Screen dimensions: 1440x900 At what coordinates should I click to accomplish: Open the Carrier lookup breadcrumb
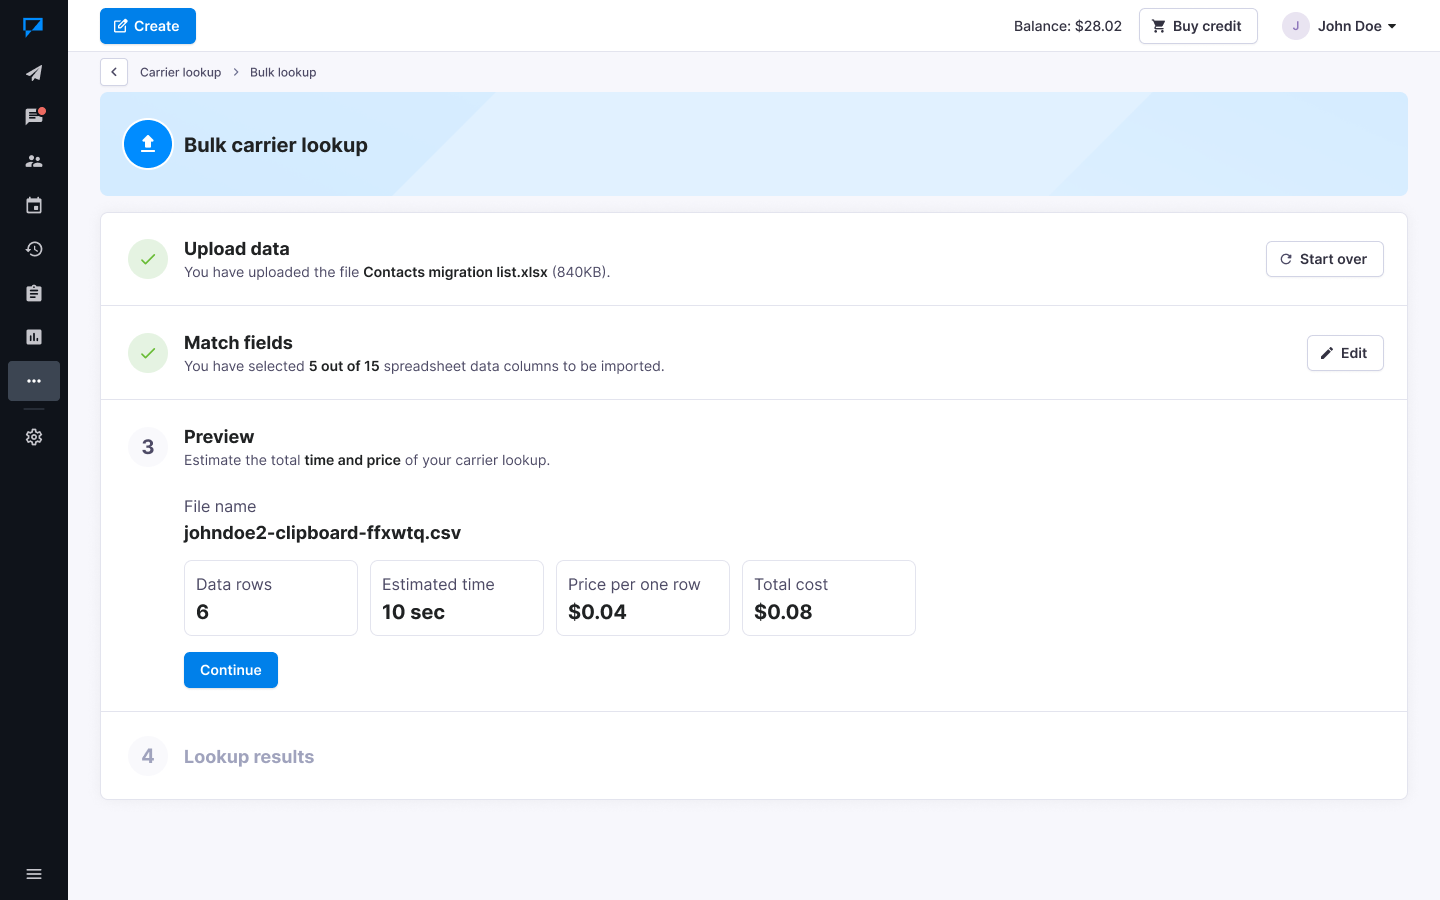(180, 72)
